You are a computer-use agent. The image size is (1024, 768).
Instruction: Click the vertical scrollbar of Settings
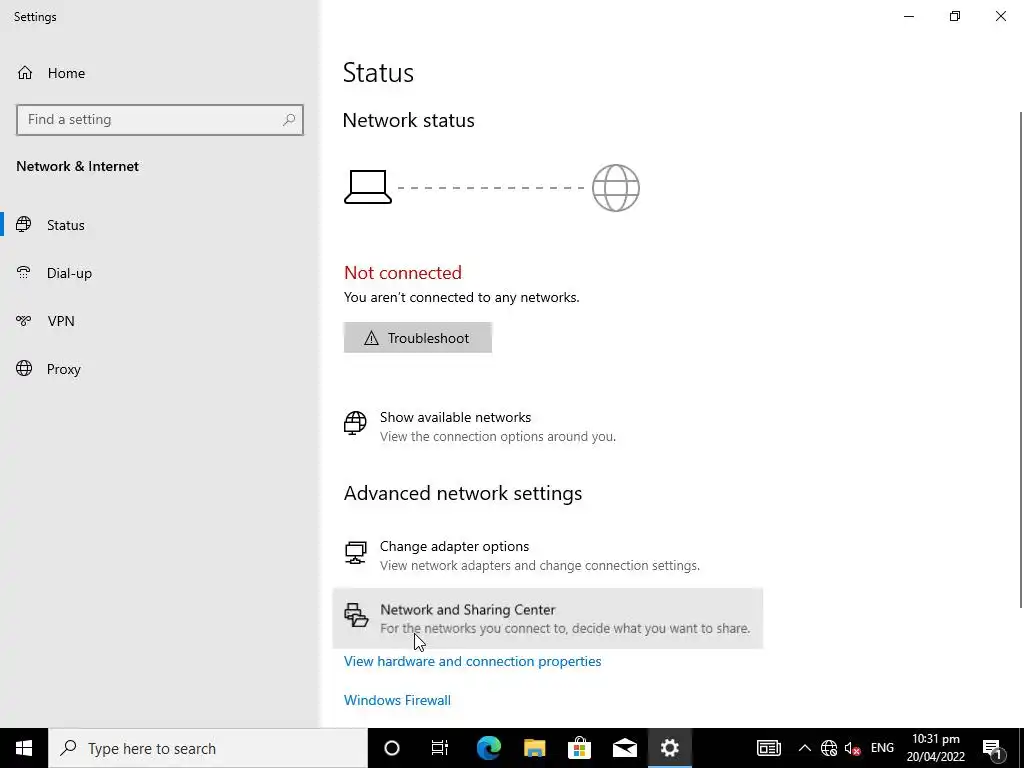[1020, 359]
